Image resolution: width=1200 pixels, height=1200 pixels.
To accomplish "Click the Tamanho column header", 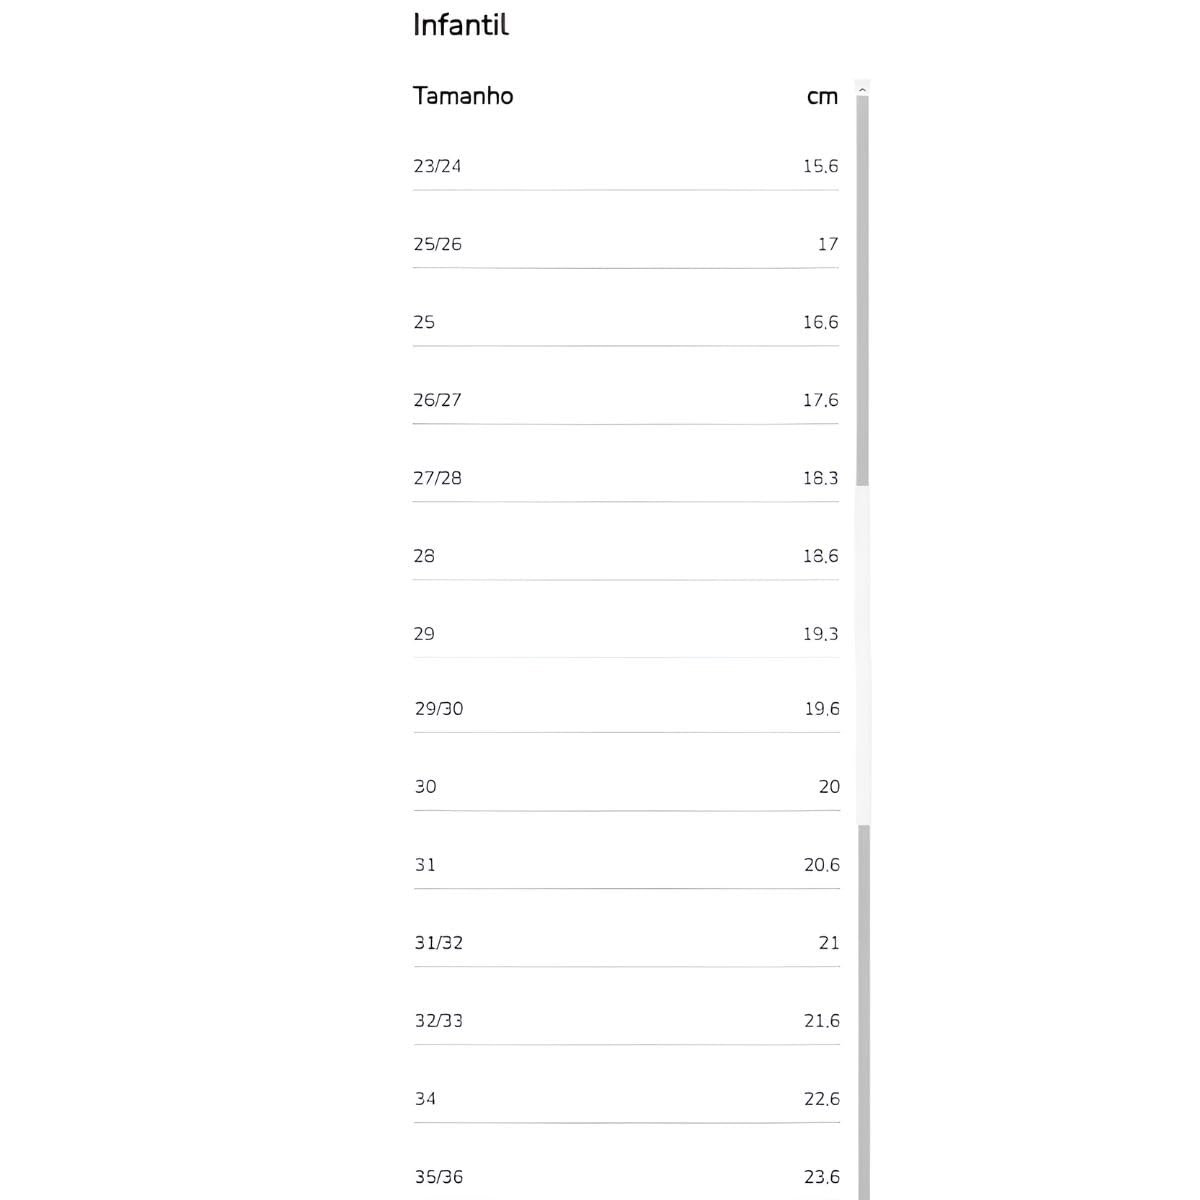I will [x=463, y=96].
